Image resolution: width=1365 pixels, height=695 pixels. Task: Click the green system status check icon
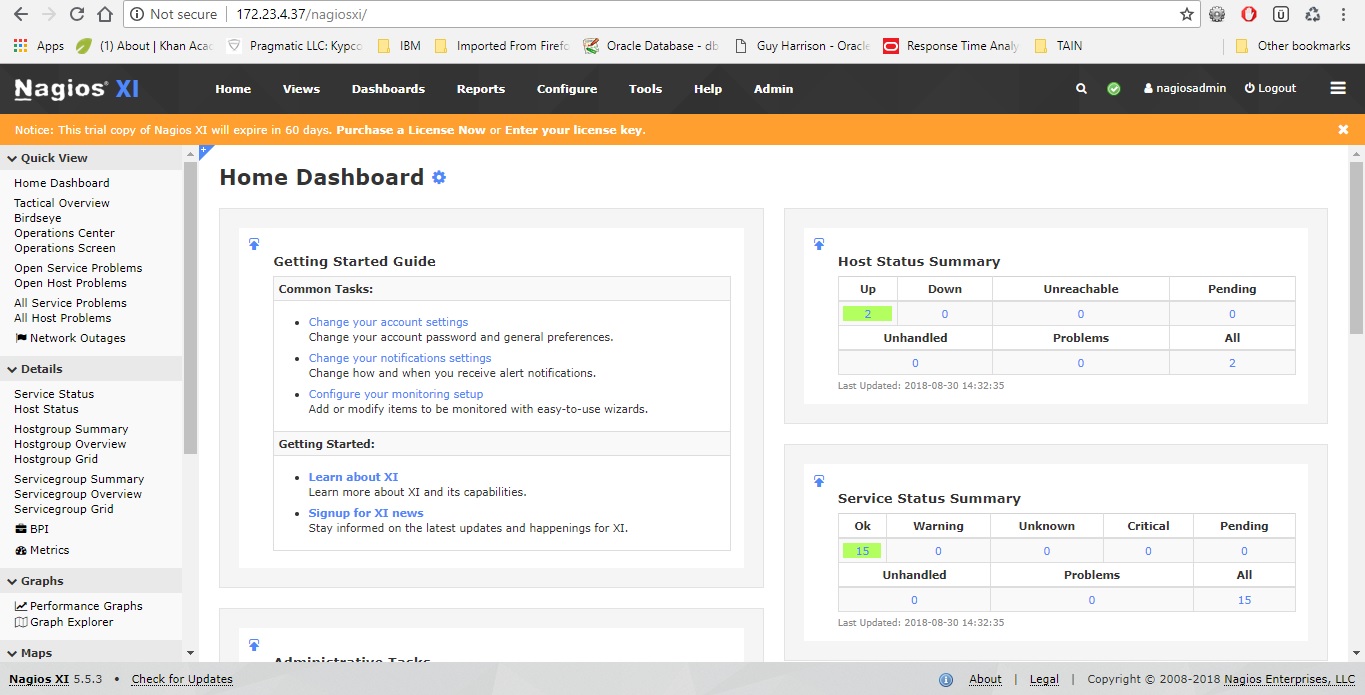pos(1114,89)
